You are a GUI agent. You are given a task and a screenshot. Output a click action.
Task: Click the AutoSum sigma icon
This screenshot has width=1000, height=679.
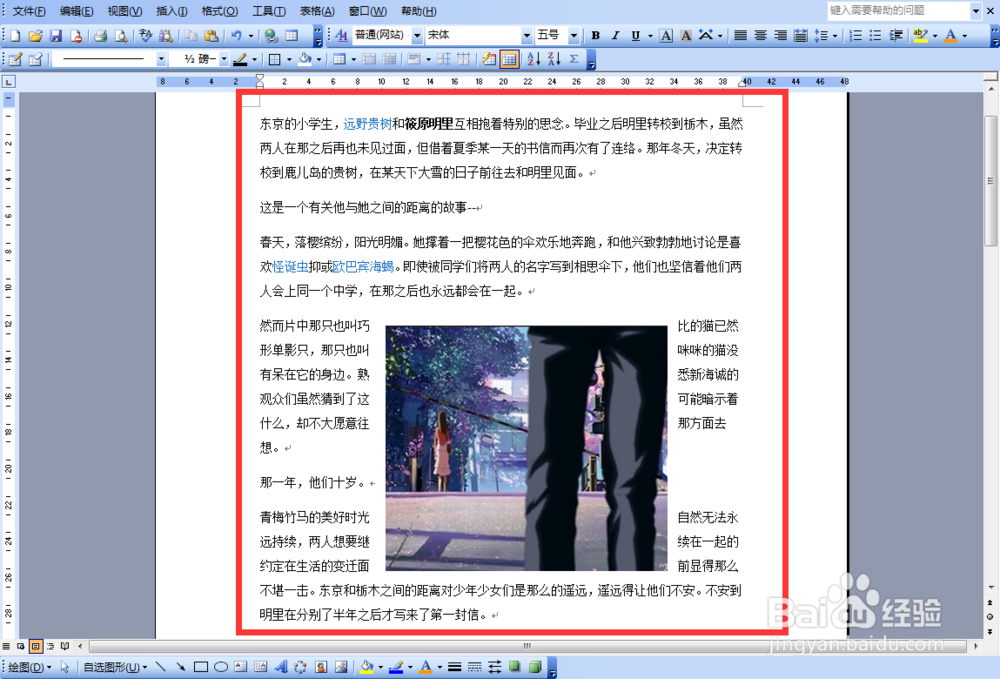[574, 59]
